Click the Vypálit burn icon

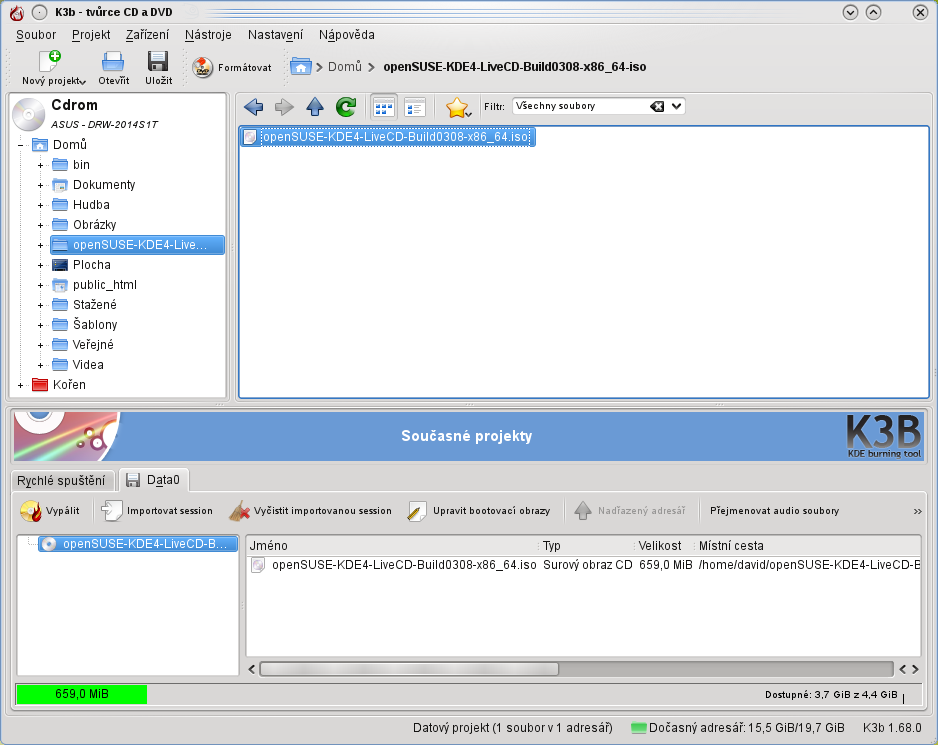click(31, 511)
